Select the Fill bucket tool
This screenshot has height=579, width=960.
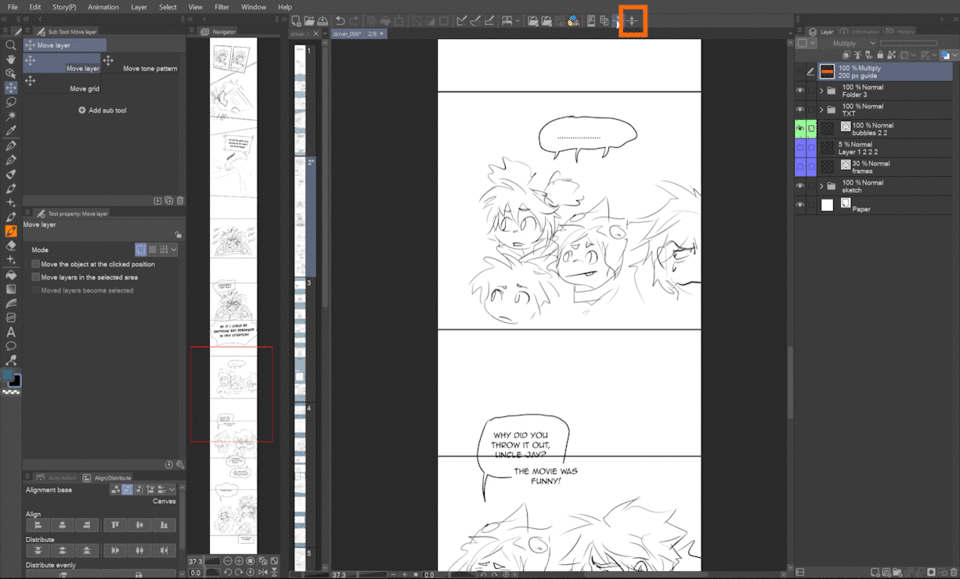[x=10, y=275]
